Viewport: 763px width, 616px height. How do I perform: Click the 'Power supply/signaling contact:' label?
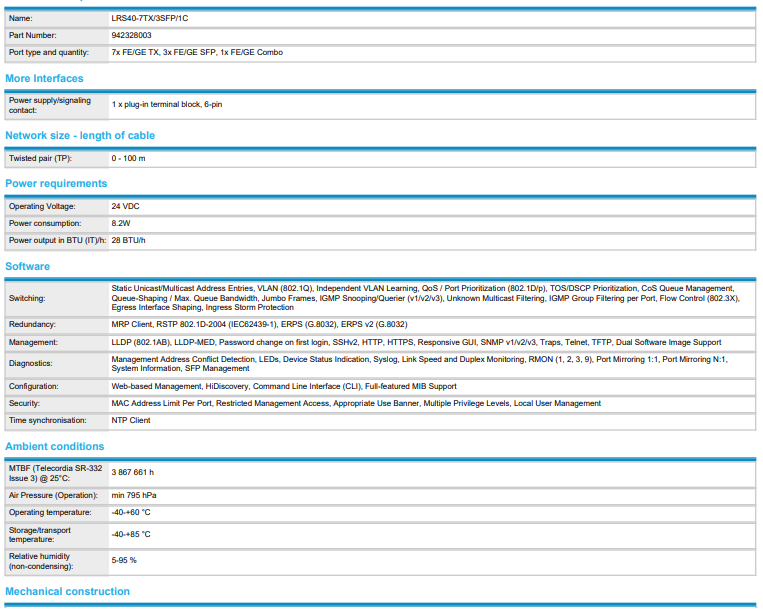pos(50,105)
